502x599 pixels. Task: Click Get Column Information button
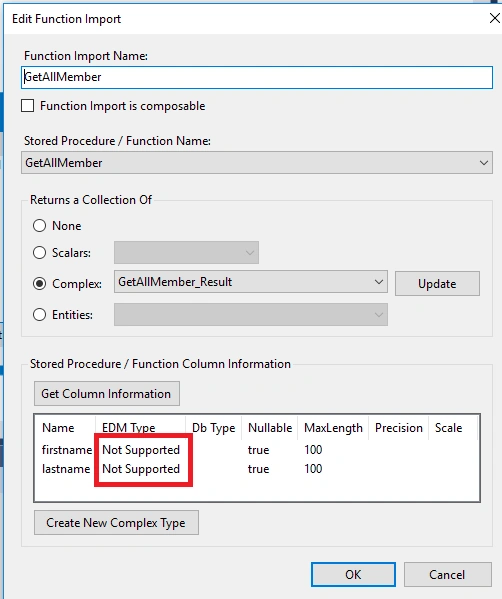(x=107, y=393)
